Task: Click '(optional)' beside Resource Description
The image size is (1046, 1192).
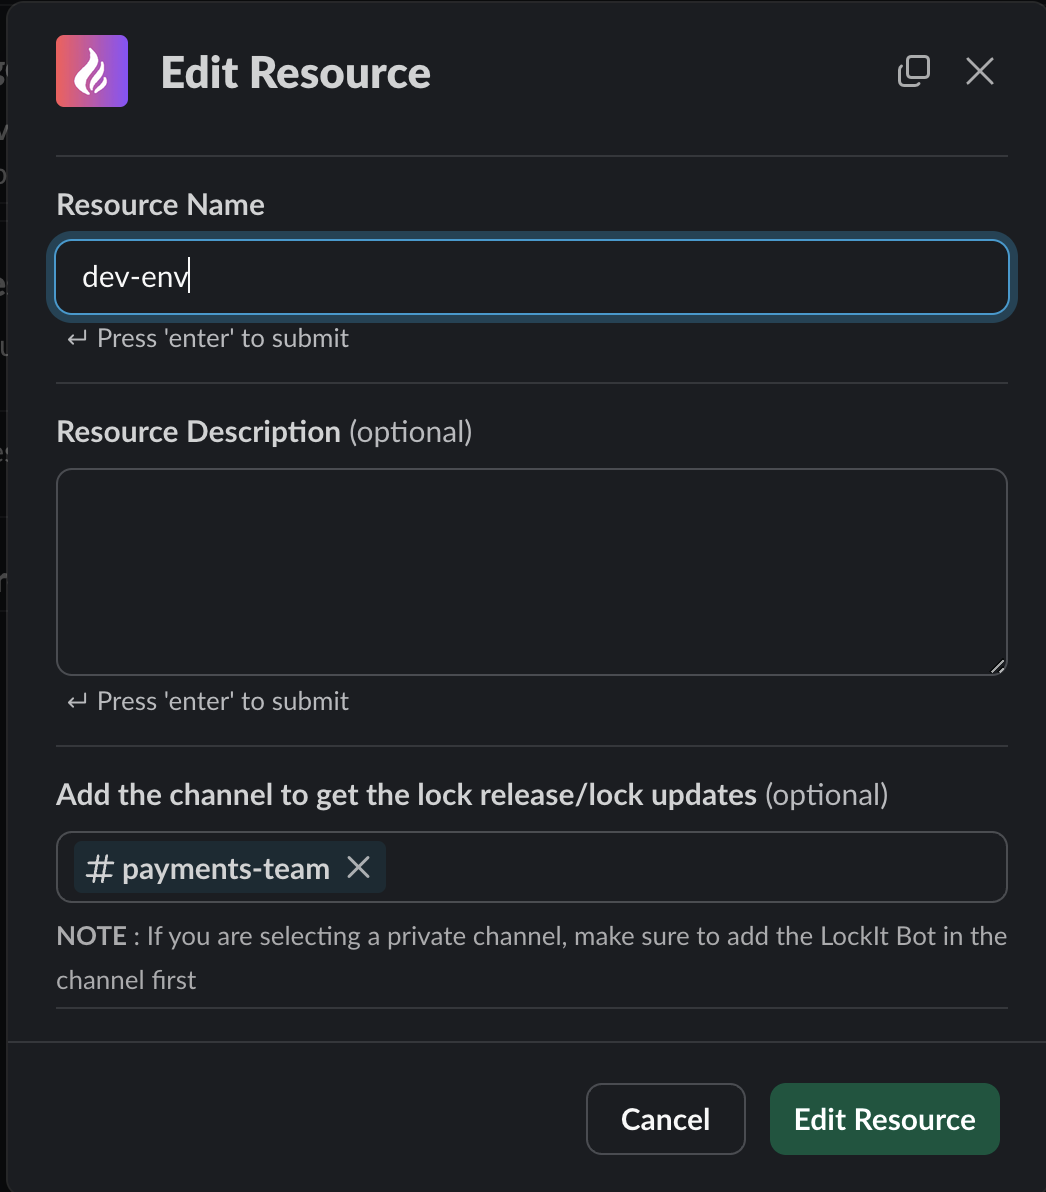Action: (410, 432)
